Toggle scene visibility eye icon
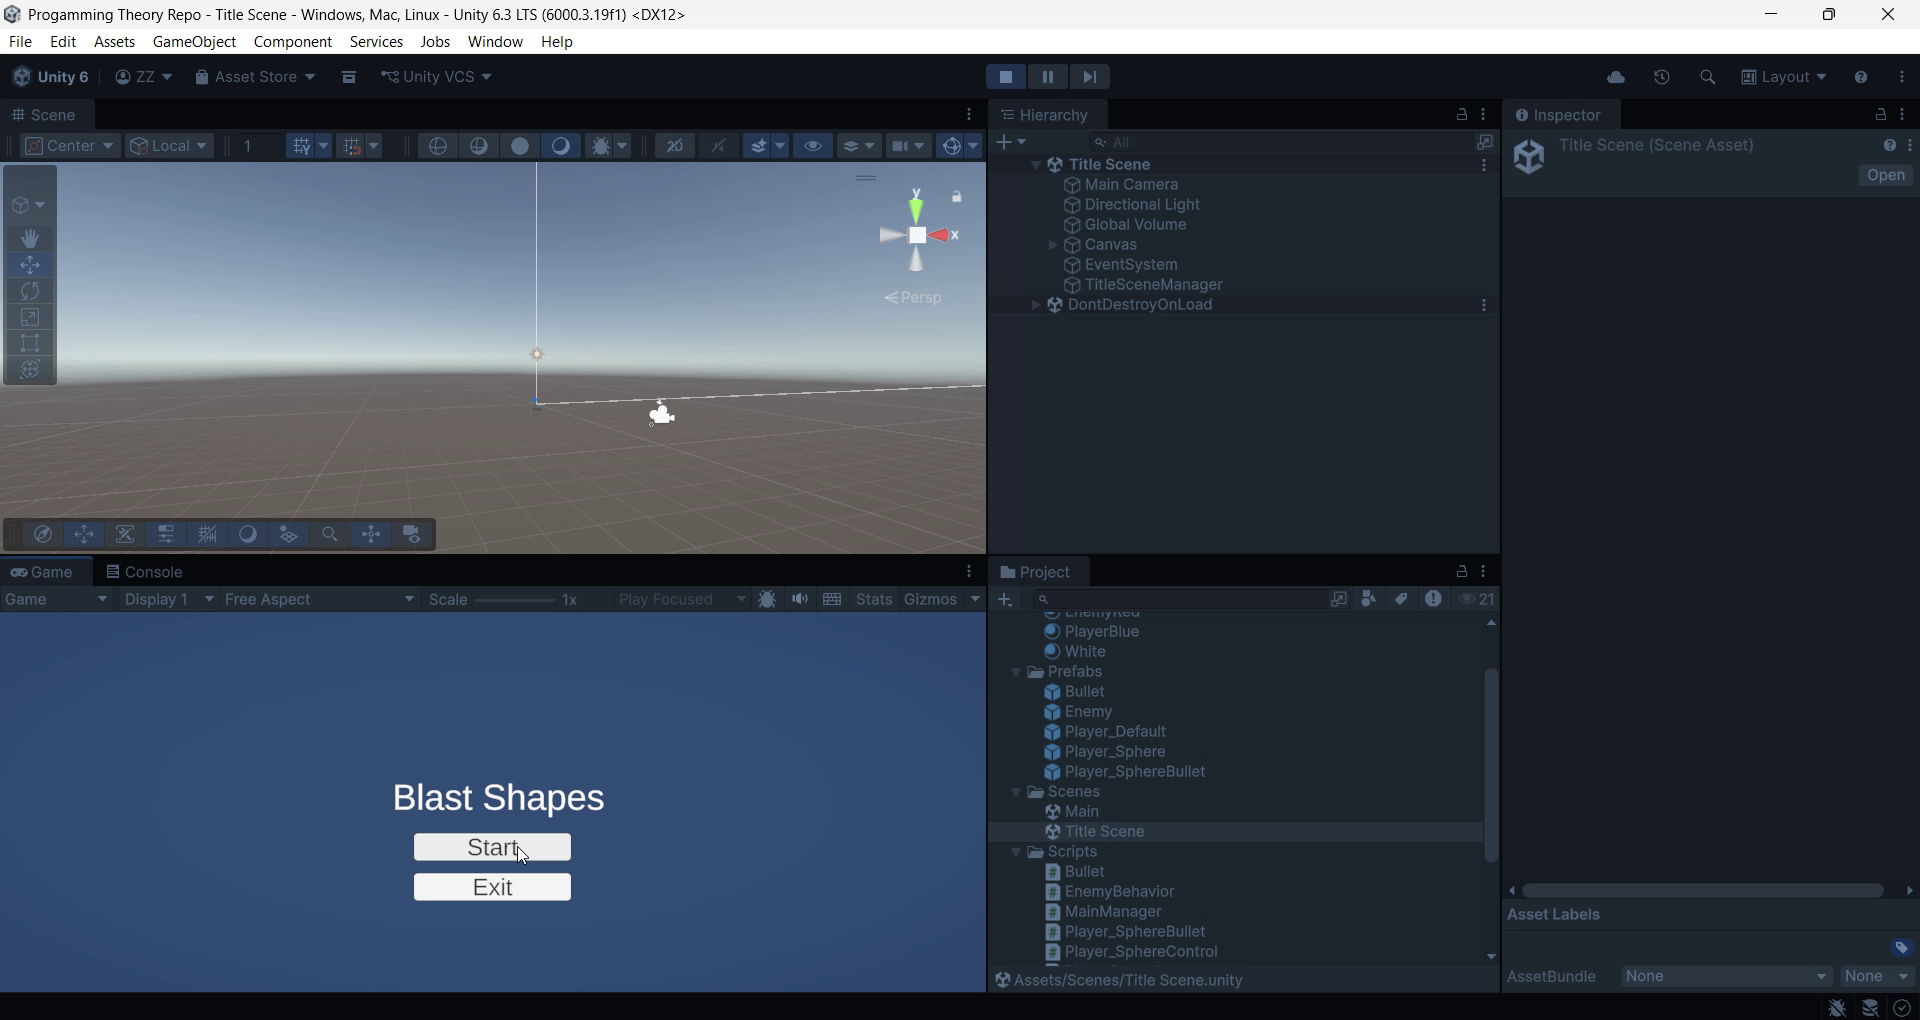 click(813, 146)
